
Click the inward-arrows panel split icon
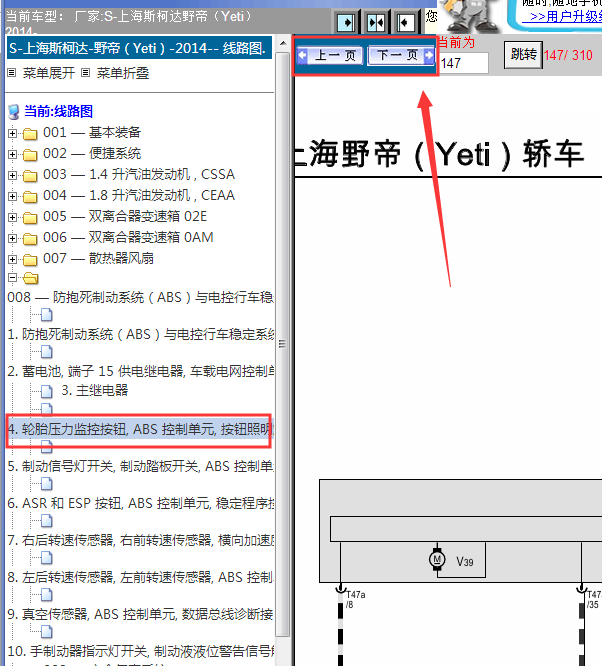coord(376,23)
